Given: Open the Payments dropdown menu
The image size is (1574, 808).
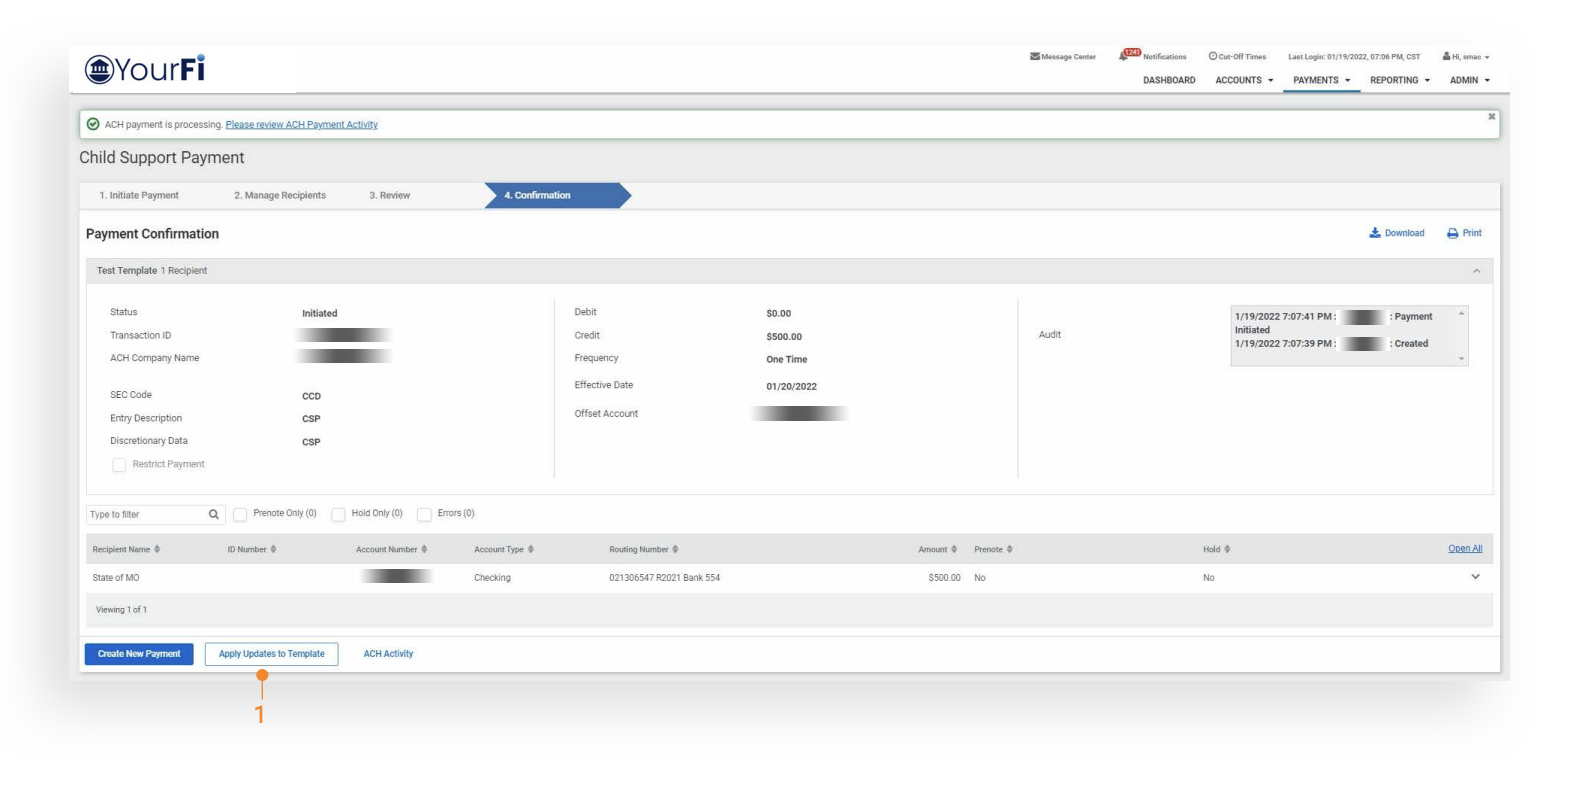Looking at the screenshot, I should [x=1320, y=80].
